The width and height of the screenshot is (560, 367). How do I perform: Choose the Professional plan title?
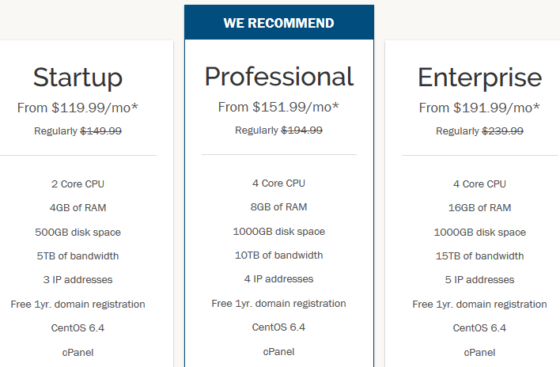279,77
